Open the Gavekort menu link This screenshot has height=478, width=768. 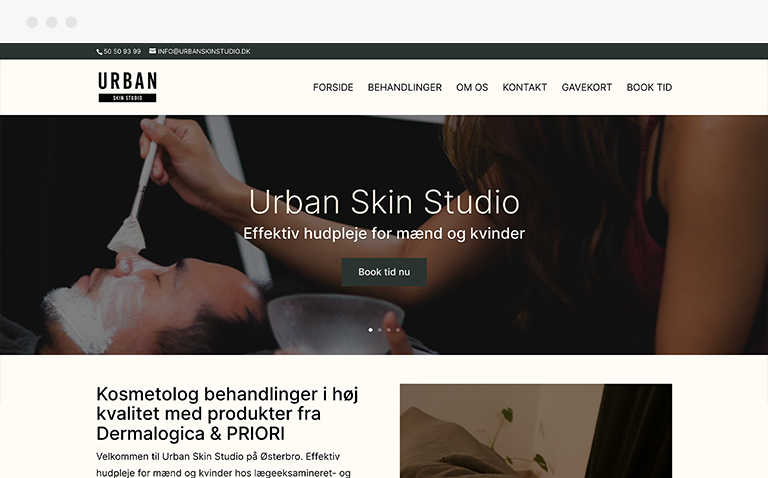click(x=587, y=87)
